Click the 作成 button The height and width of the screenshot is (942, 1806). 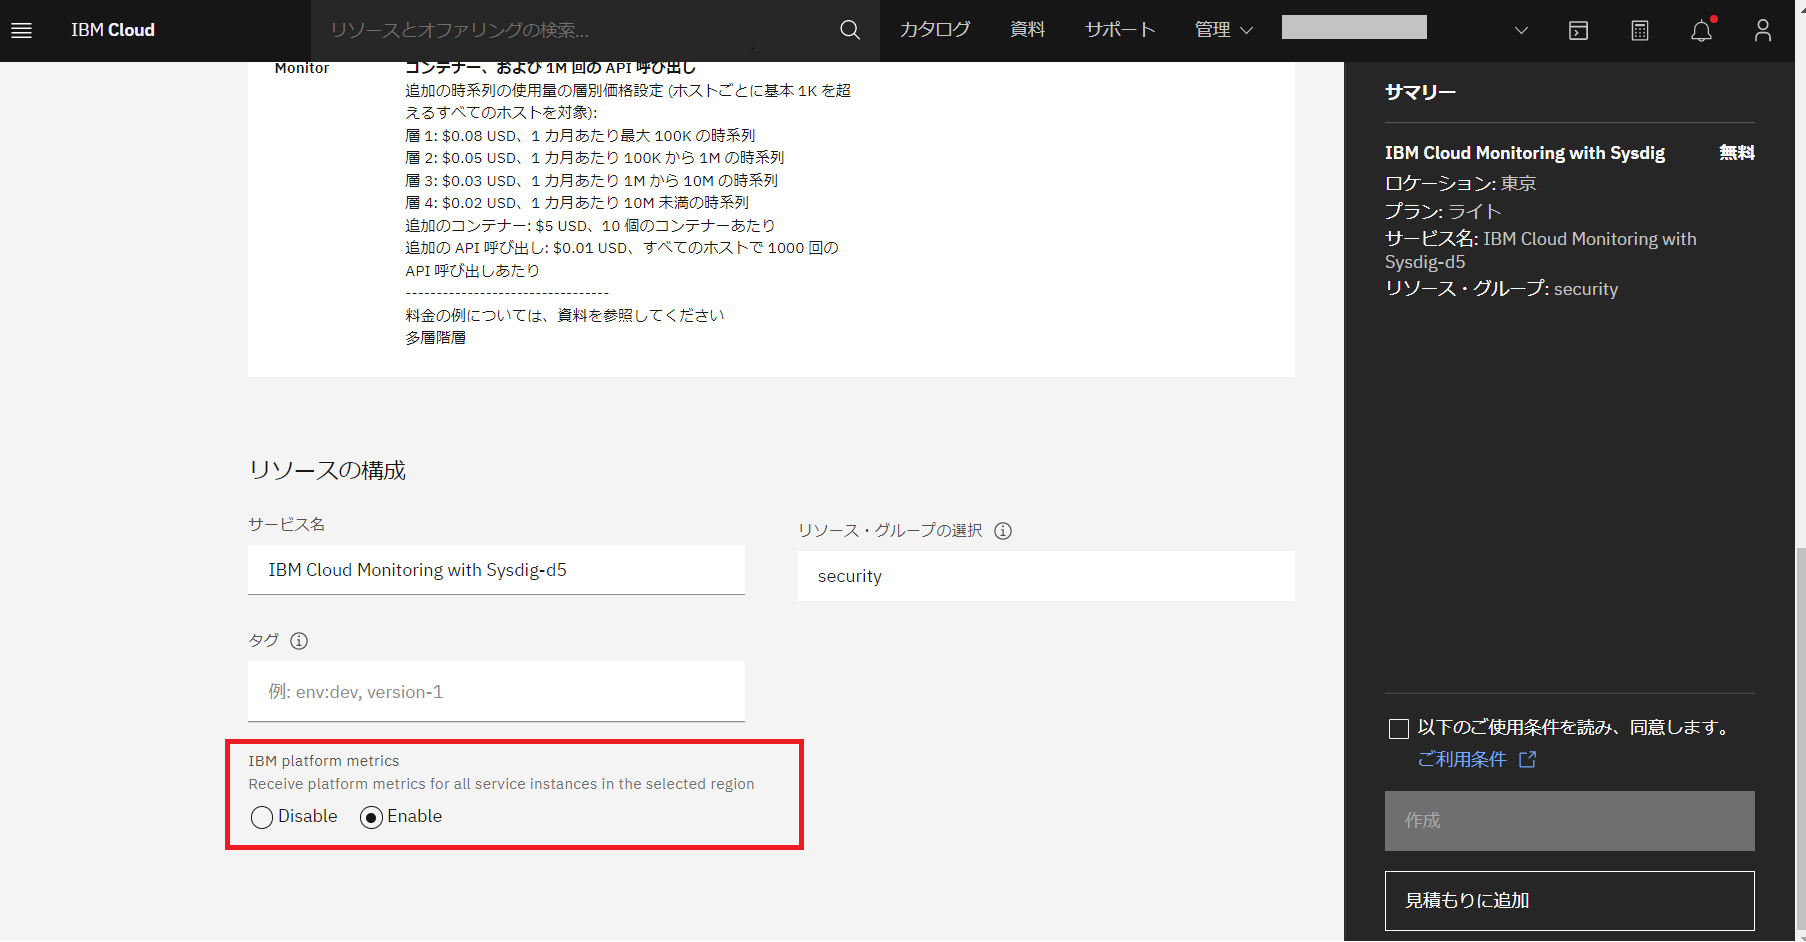1569,821
